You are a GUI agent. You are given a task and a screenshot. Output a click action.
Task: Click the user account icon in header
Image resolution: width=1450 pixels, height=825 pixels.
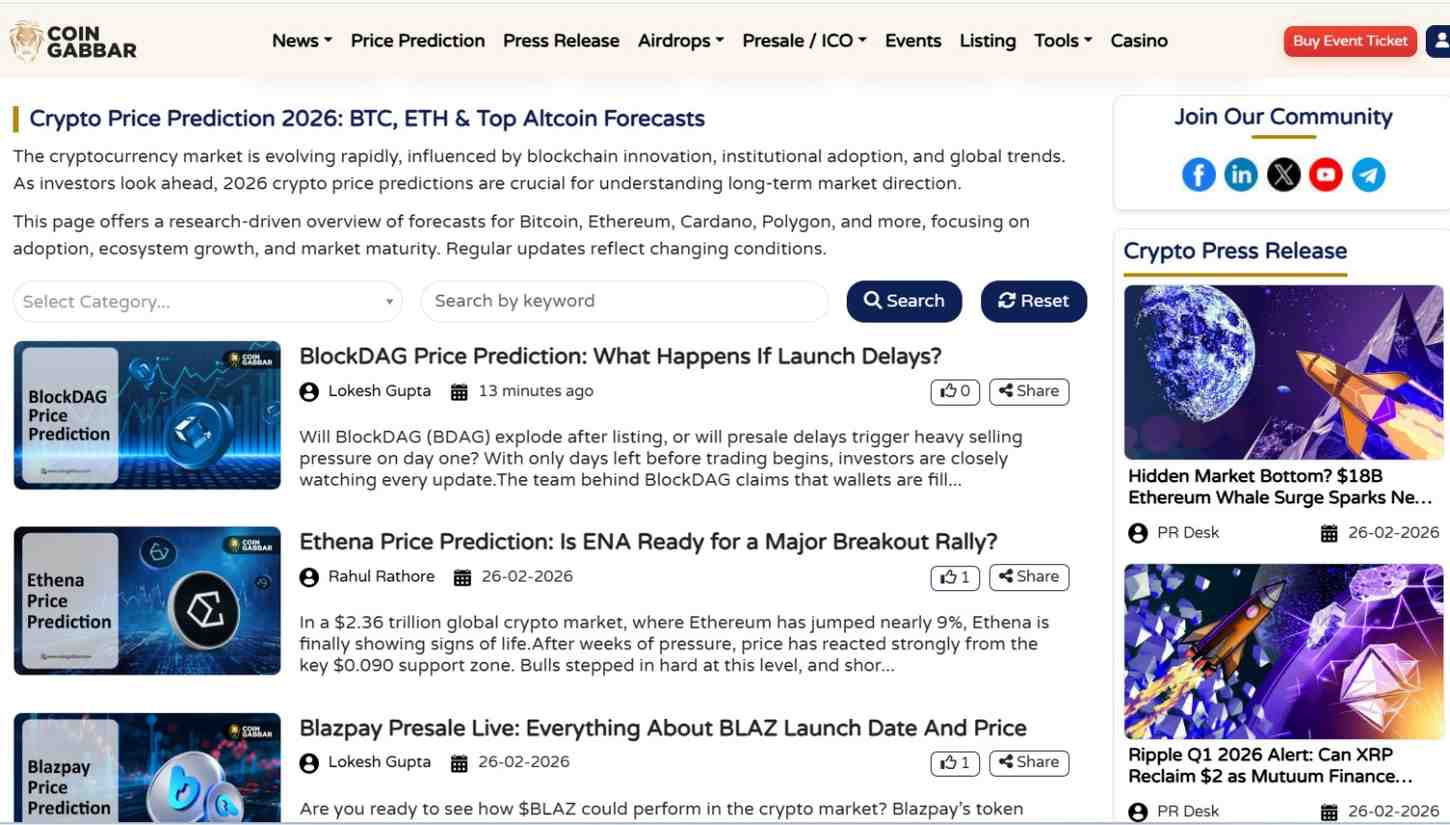pyautogui.click(x=1440, y=41)
